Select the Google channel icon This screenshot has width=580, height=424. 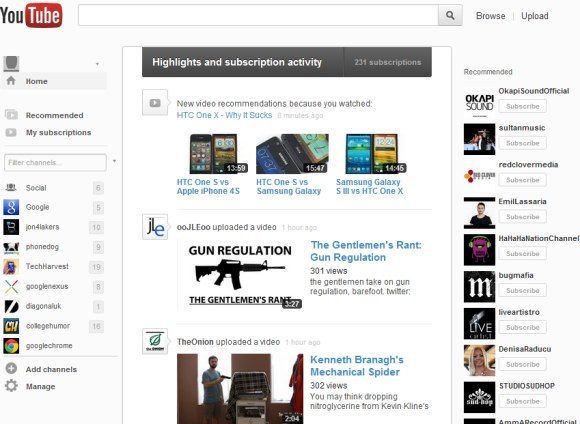11,207
